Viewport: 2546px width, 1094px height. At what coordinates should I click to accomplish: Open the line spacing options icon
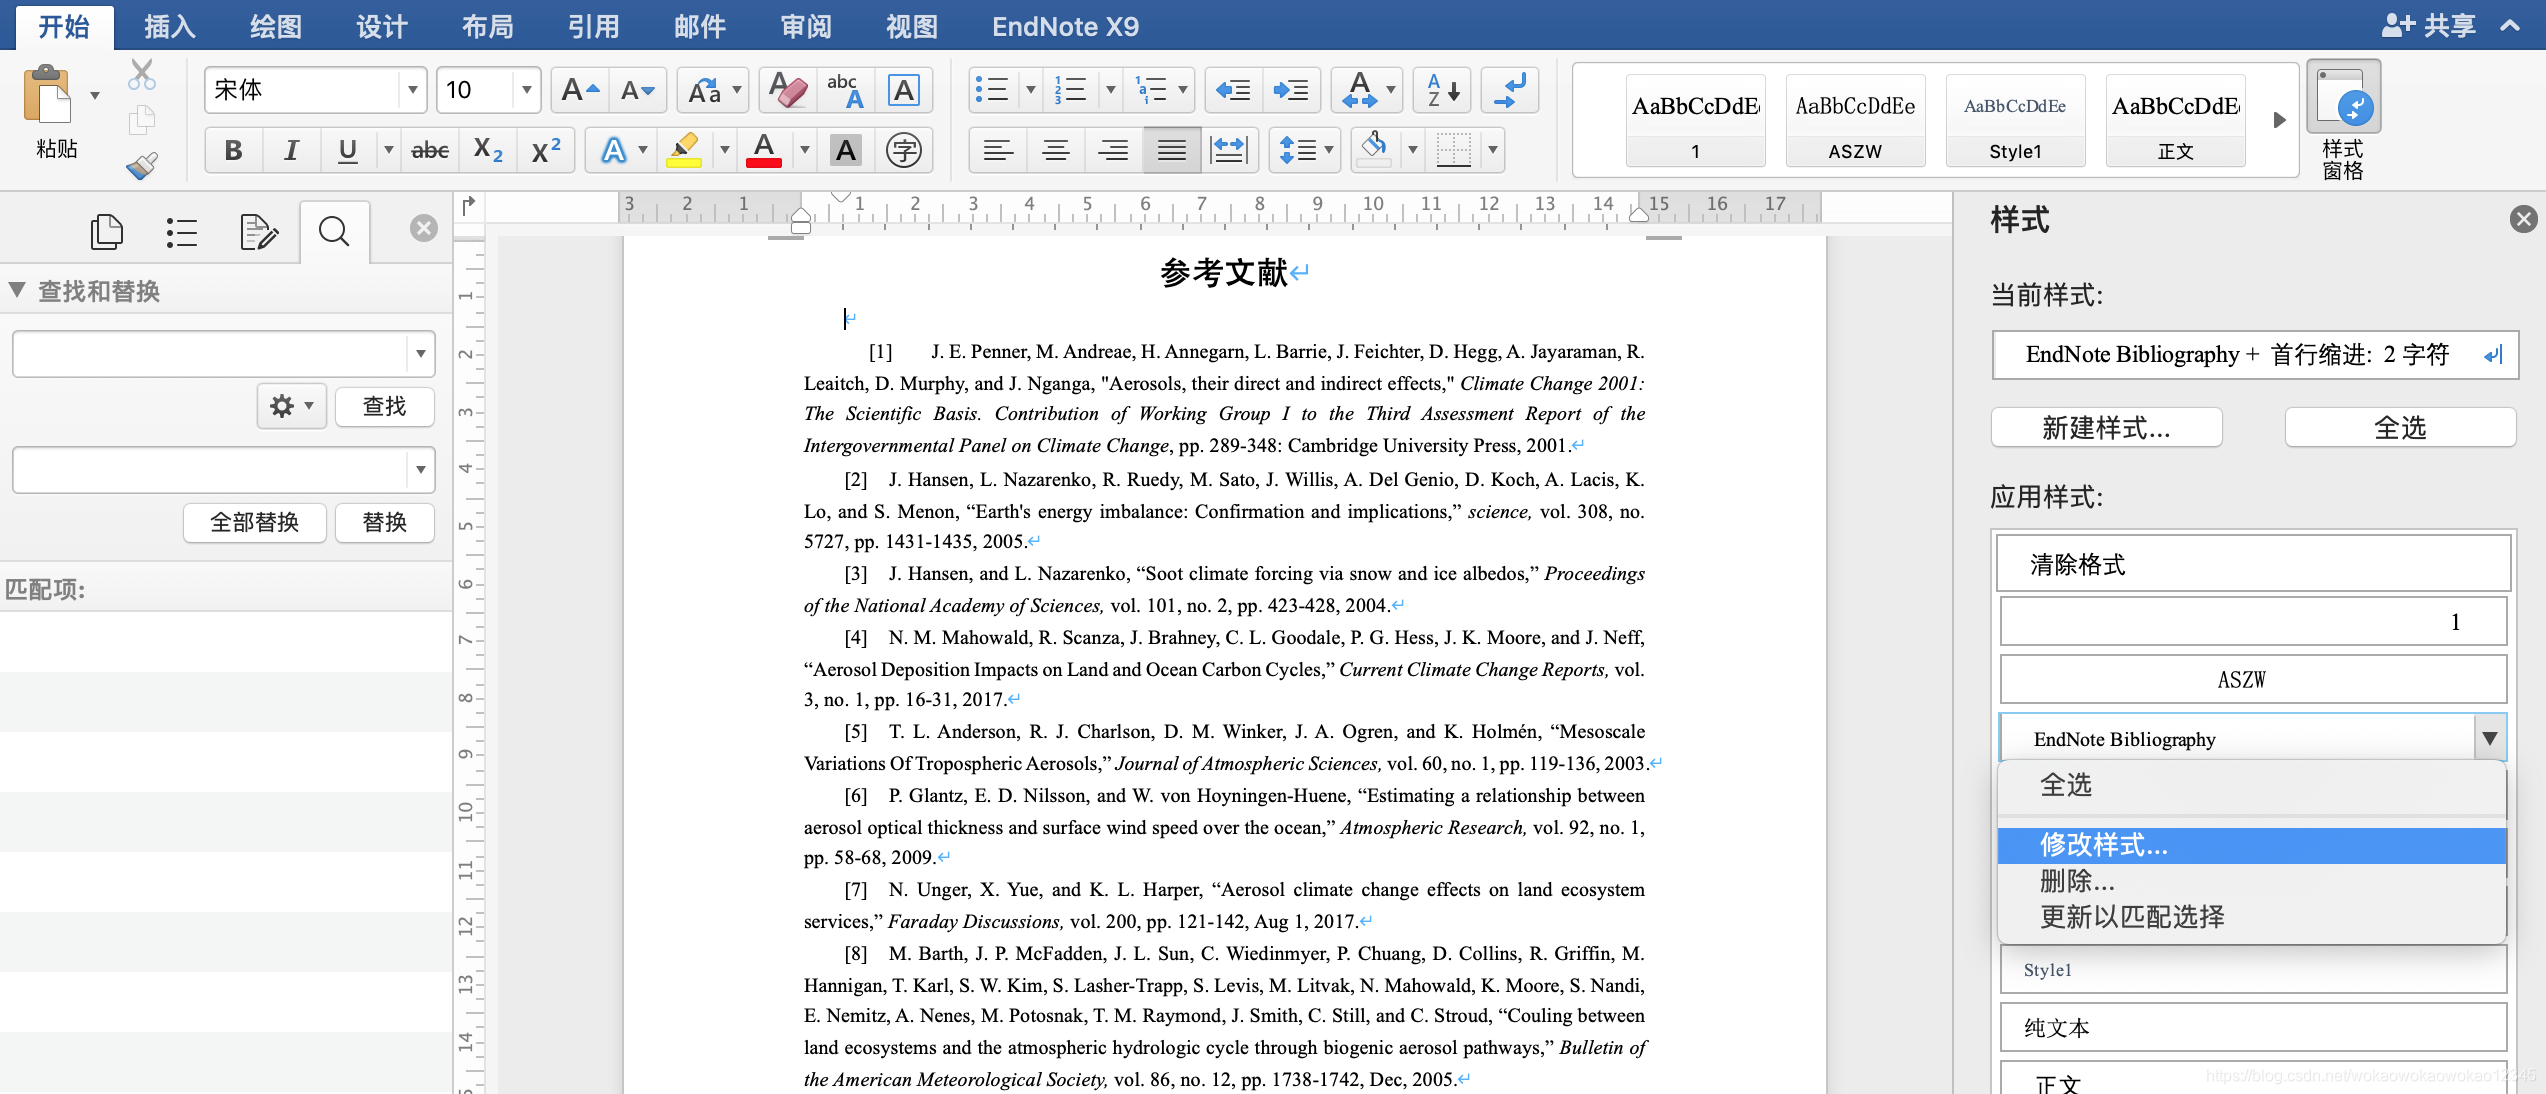point(1298,151)
